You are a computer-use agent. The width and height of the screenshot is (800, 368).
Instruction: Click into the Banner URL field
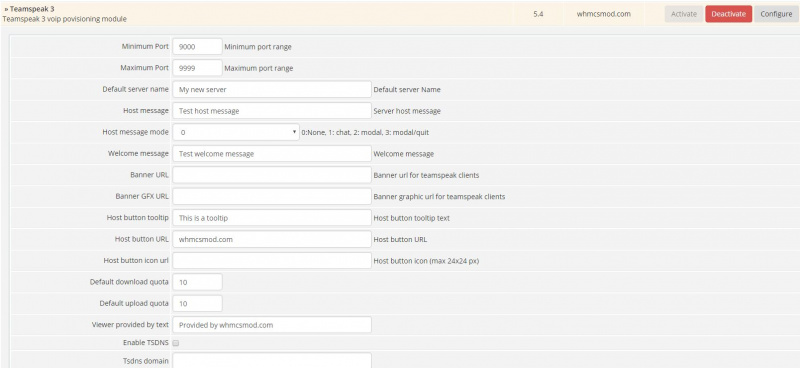[272, 175]
